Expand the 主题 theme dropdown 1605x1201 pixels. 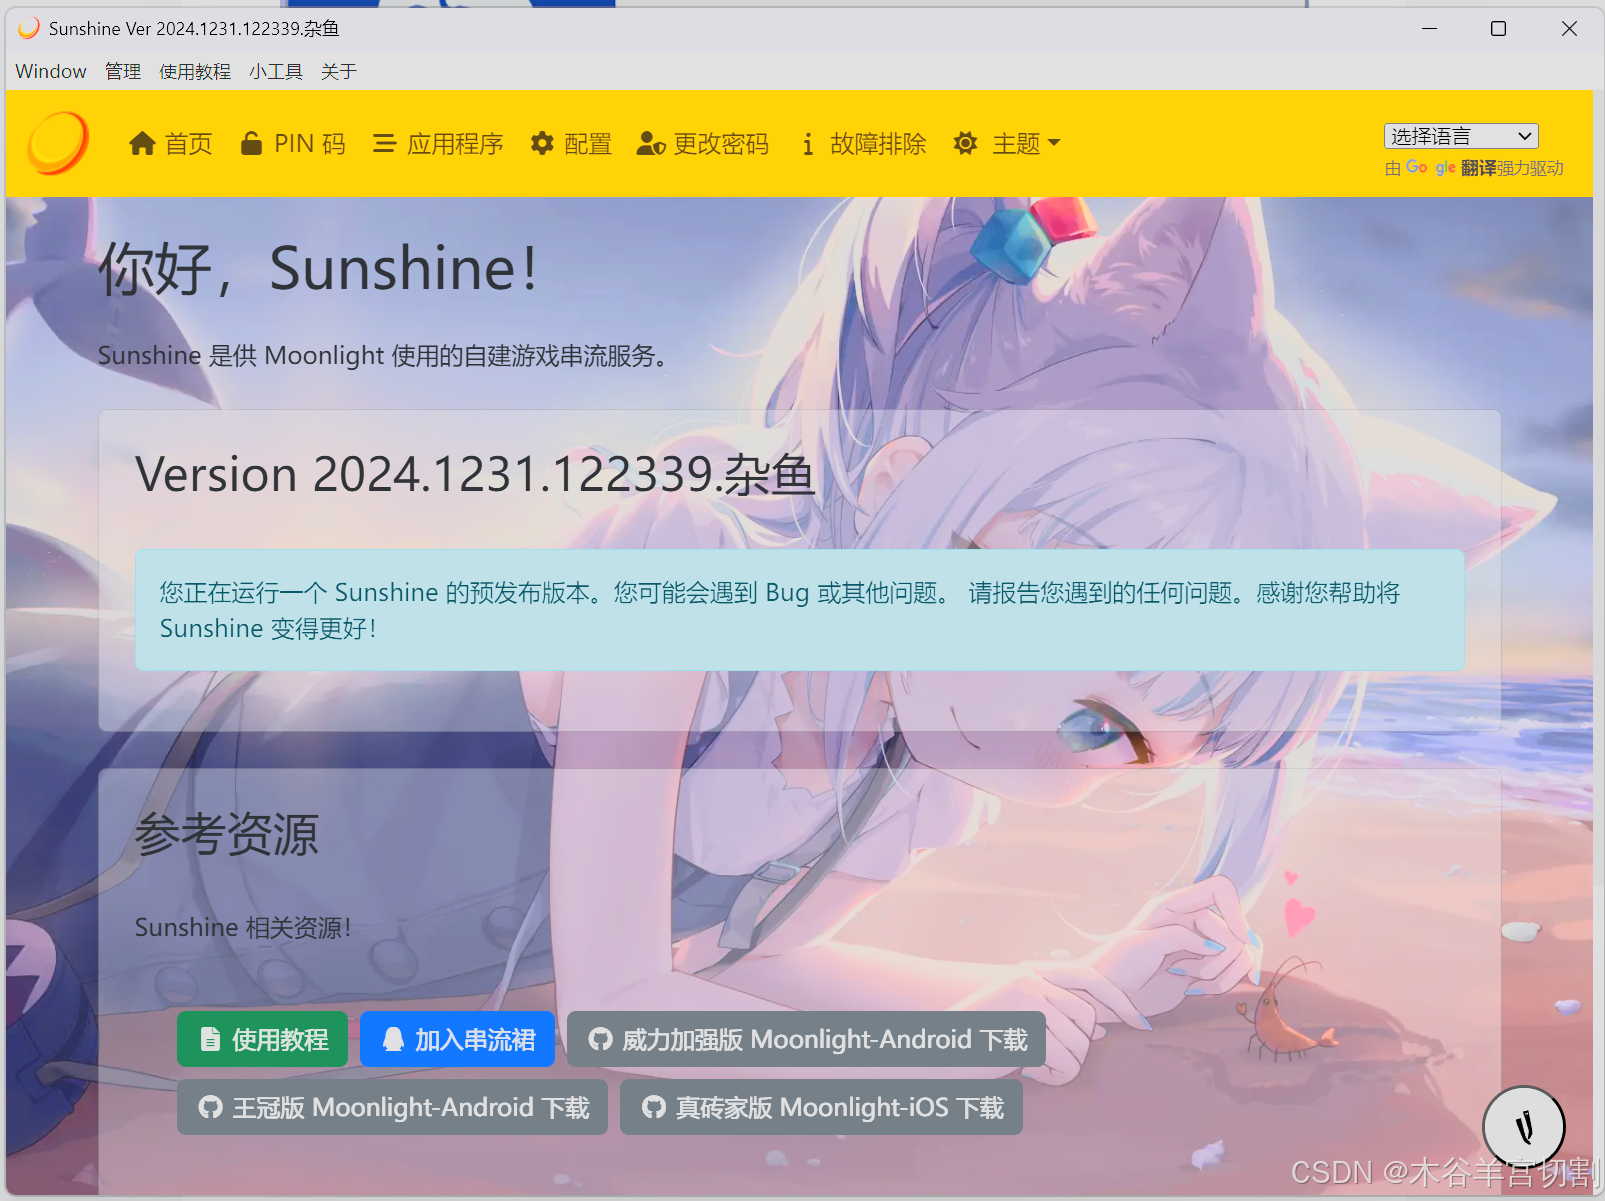(x=1007, y=144)
